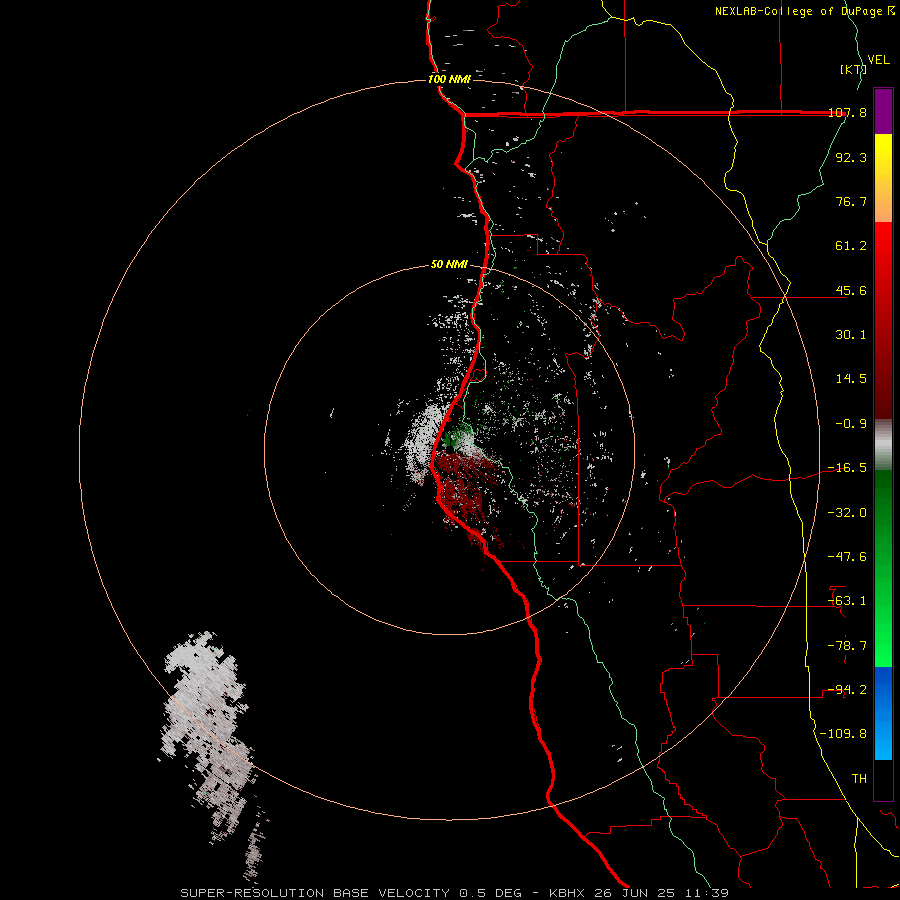900x900 pixels.
Task: Select the 61.2 value on the velocity scale
Action: 851,246
